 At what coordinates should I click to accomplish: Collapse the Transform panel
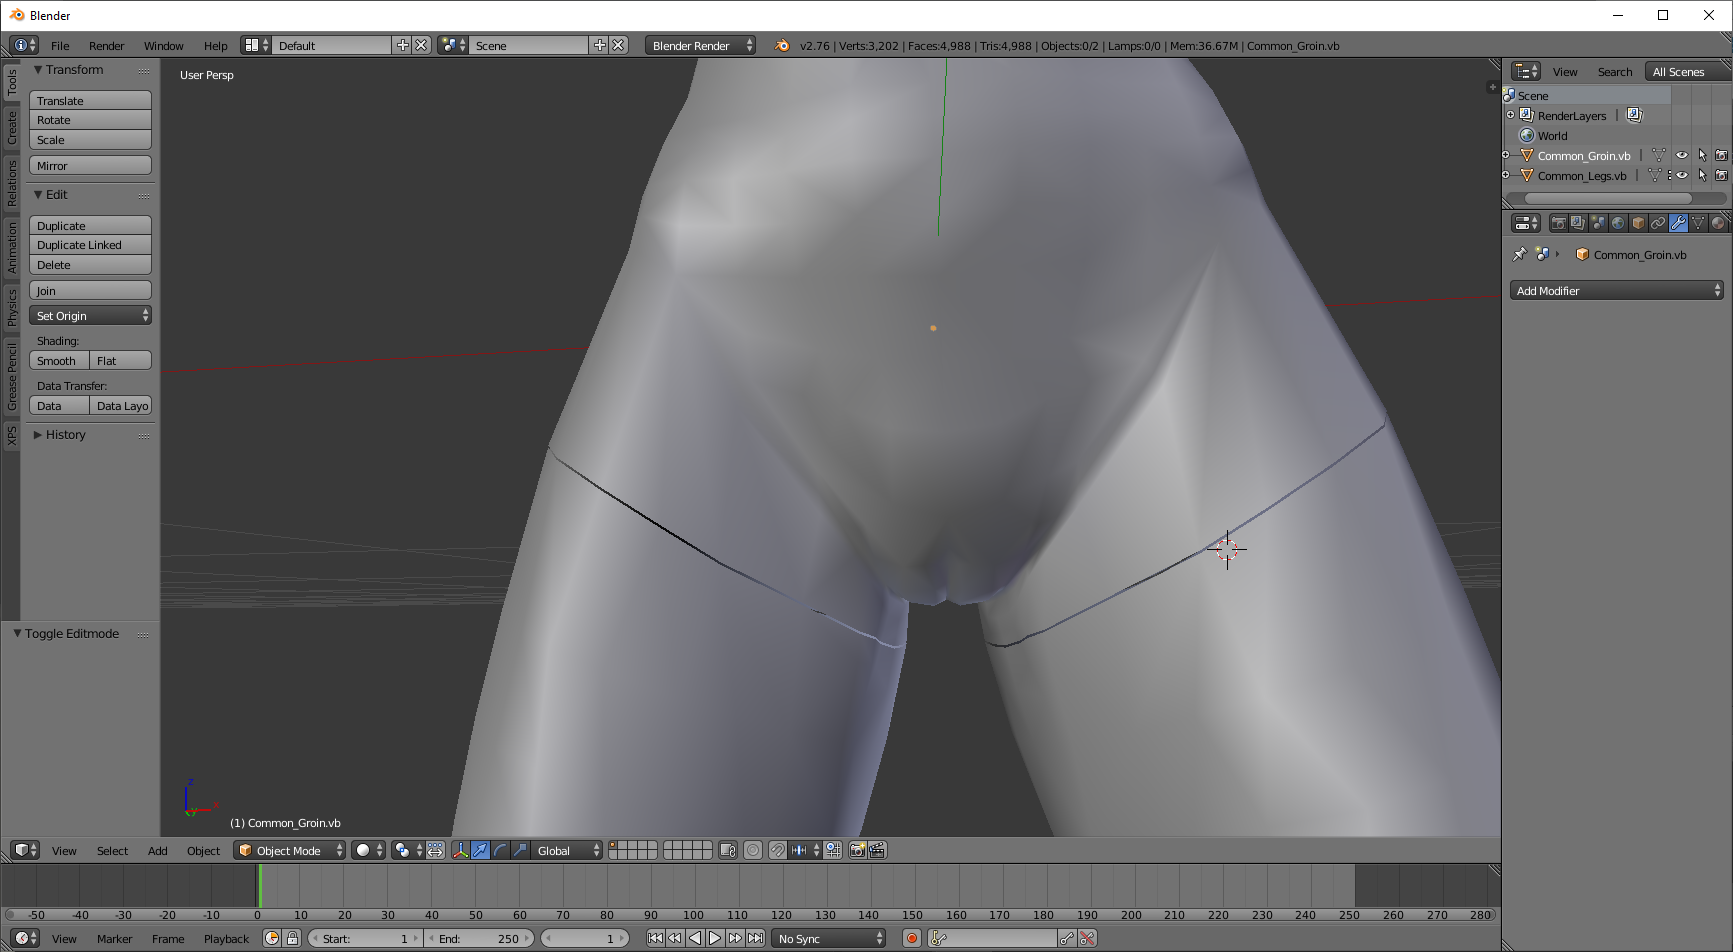point(38,70)
